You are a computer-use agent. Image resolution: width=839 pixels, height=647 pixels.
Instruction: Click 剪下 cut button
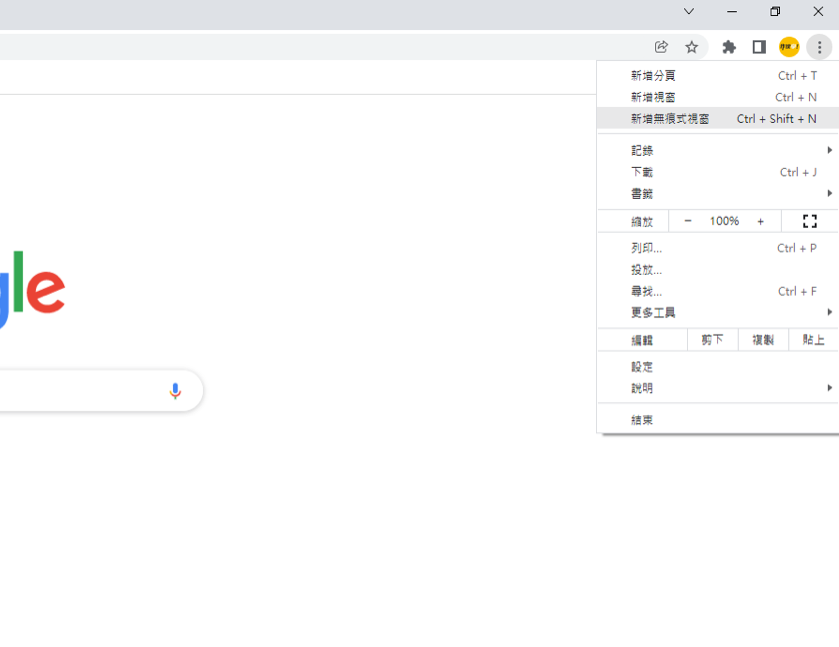click(712, 340)
